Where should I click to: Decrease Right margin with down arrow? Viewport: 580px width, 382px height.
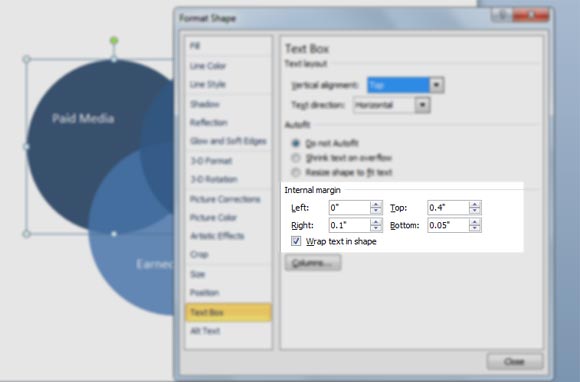[376, 229]
